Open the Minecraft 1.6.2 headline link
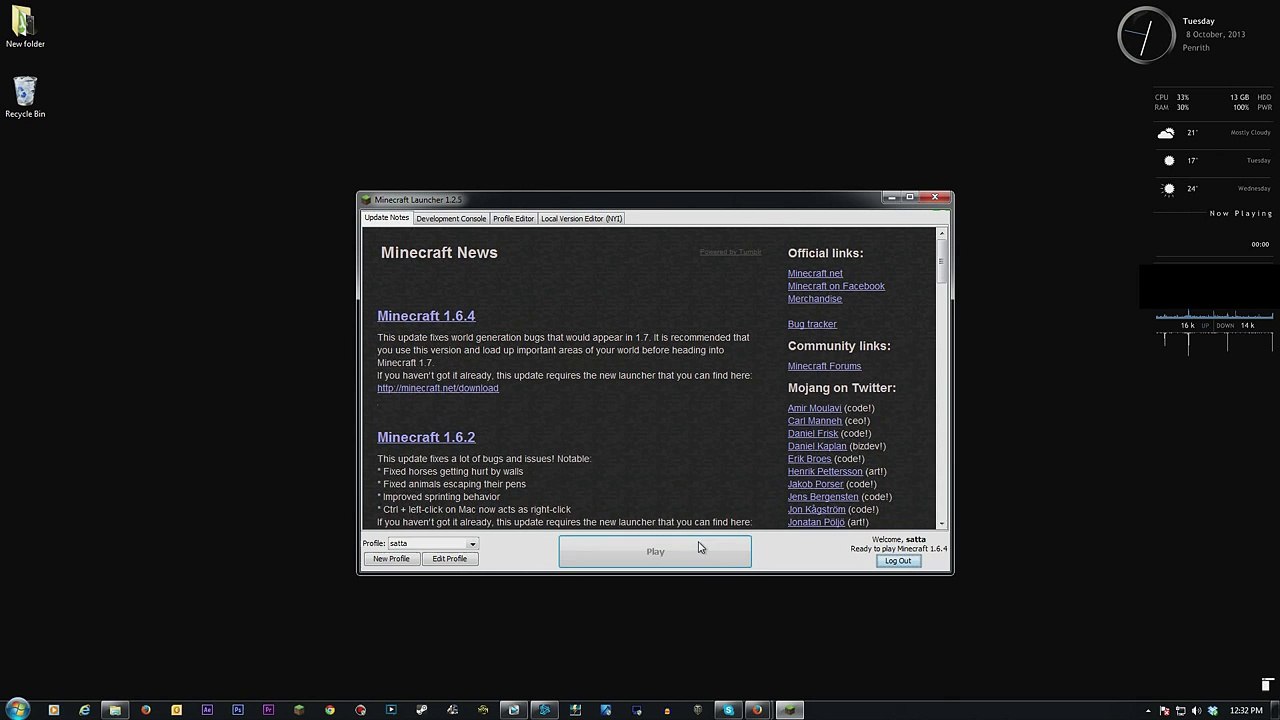Image resolution: width=1280 pixels, height=720 pixels. (426, 437)
